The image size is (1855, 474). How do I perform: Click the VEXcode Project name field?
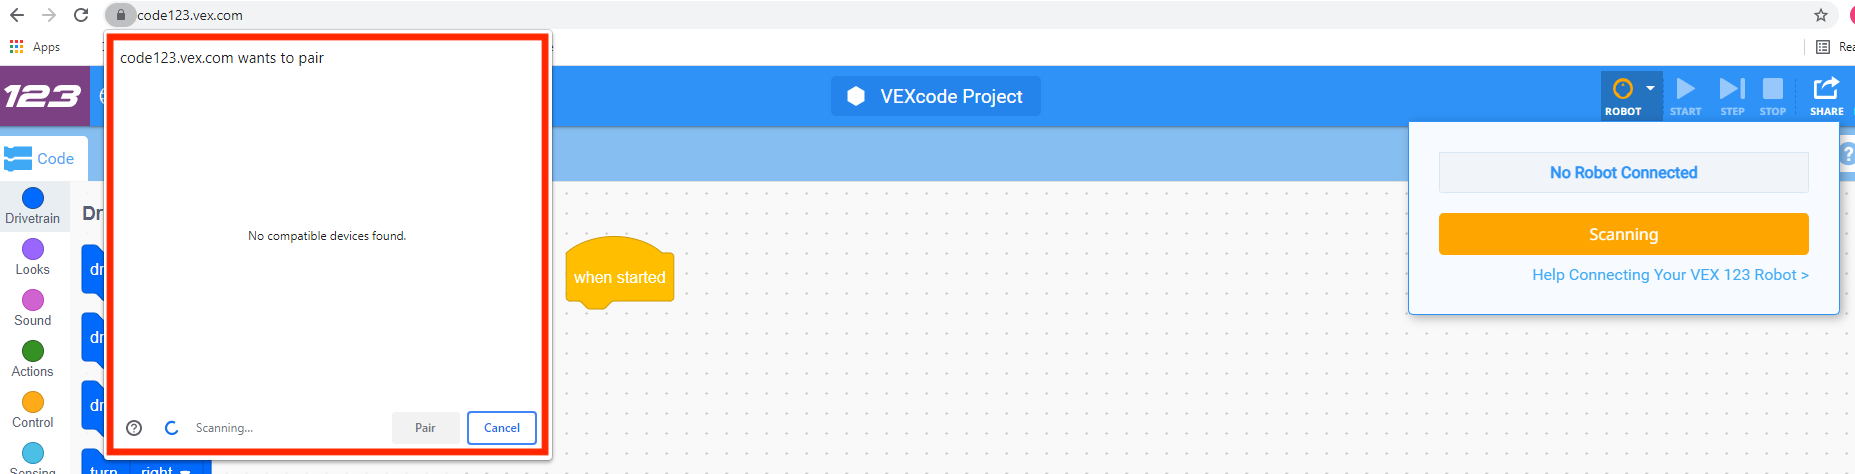936,96
